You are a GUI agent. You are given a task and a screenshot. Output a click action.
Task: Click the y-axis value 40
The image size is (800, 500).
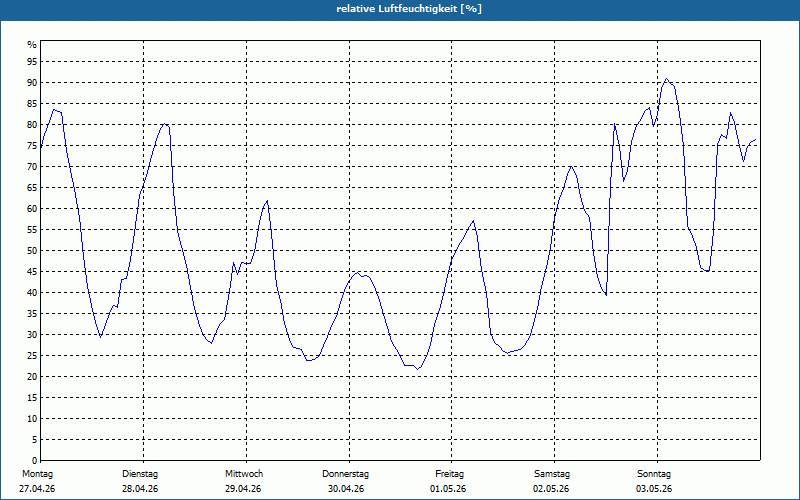(32, 293)
